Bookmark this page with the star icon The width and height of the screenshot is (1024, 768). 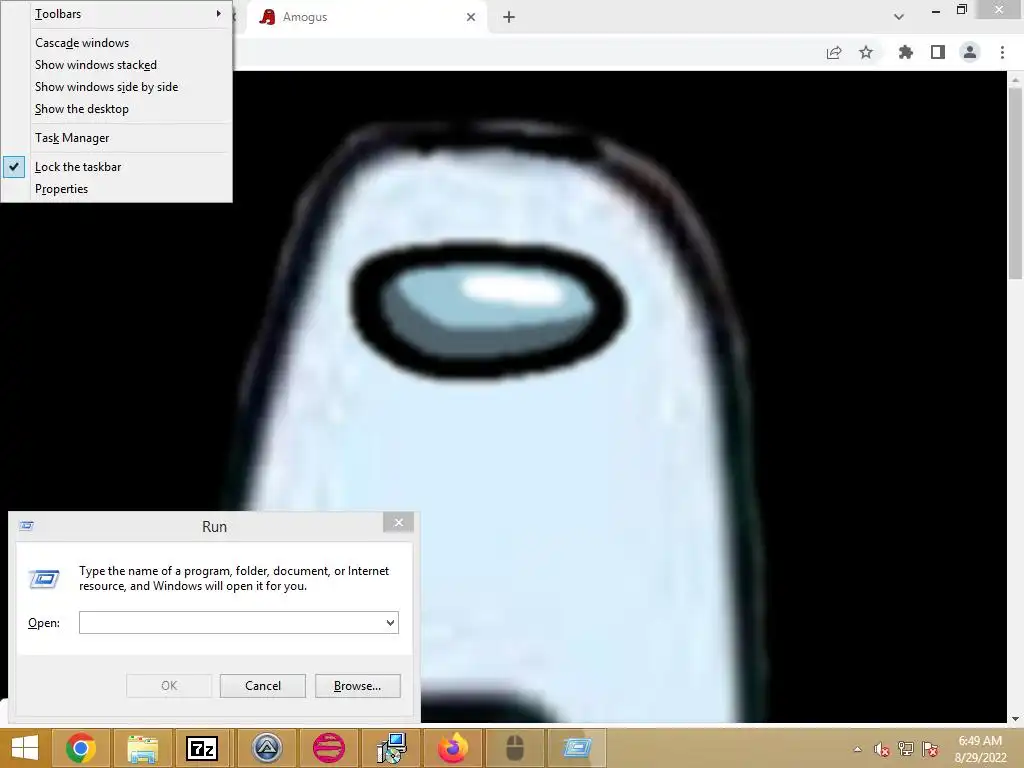click(866, 52)
